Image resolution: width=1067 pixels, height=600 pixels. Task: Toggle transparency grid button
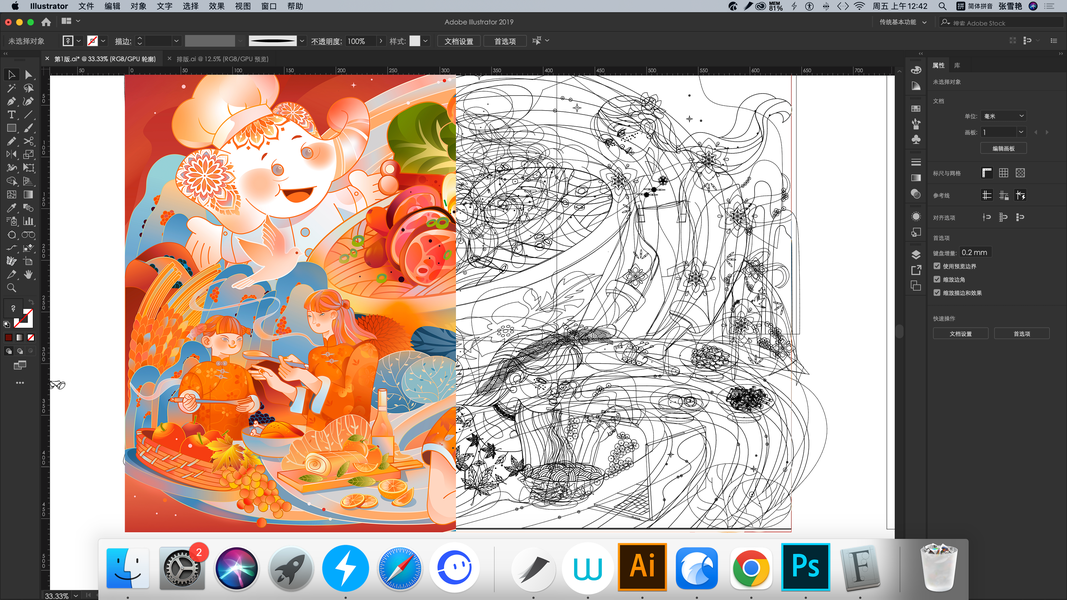pos(1020,173)
